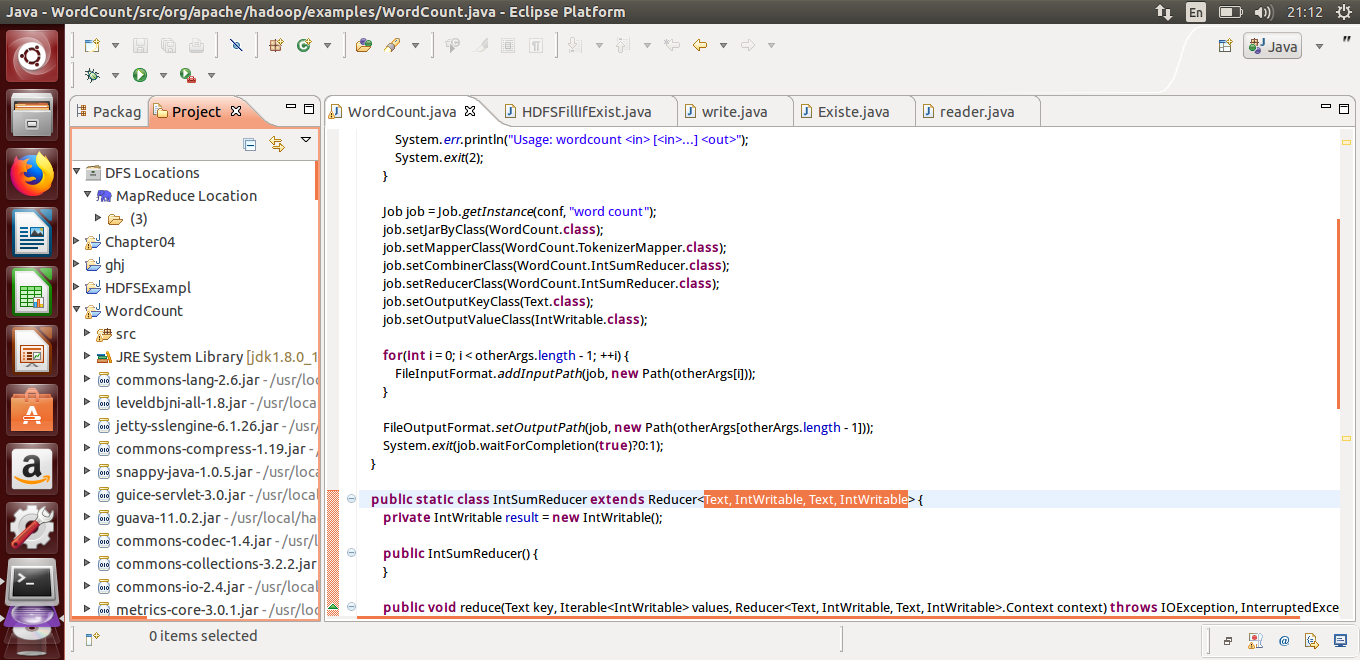Collapse the WordCount project node
This screenshot has height=660, width=1360.
click(78, 310)
